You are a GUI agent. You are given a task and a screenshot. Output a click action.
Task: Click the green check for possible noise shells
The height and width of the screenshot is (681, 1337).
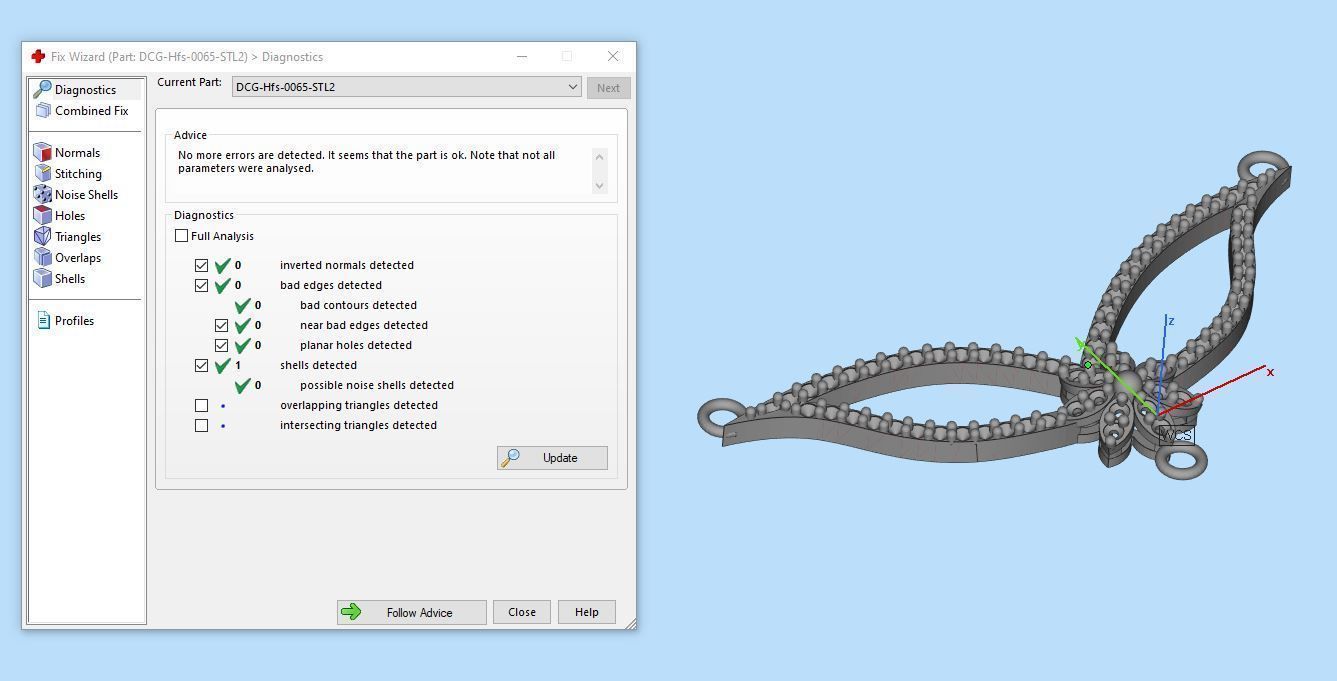(x=243, y=385)
